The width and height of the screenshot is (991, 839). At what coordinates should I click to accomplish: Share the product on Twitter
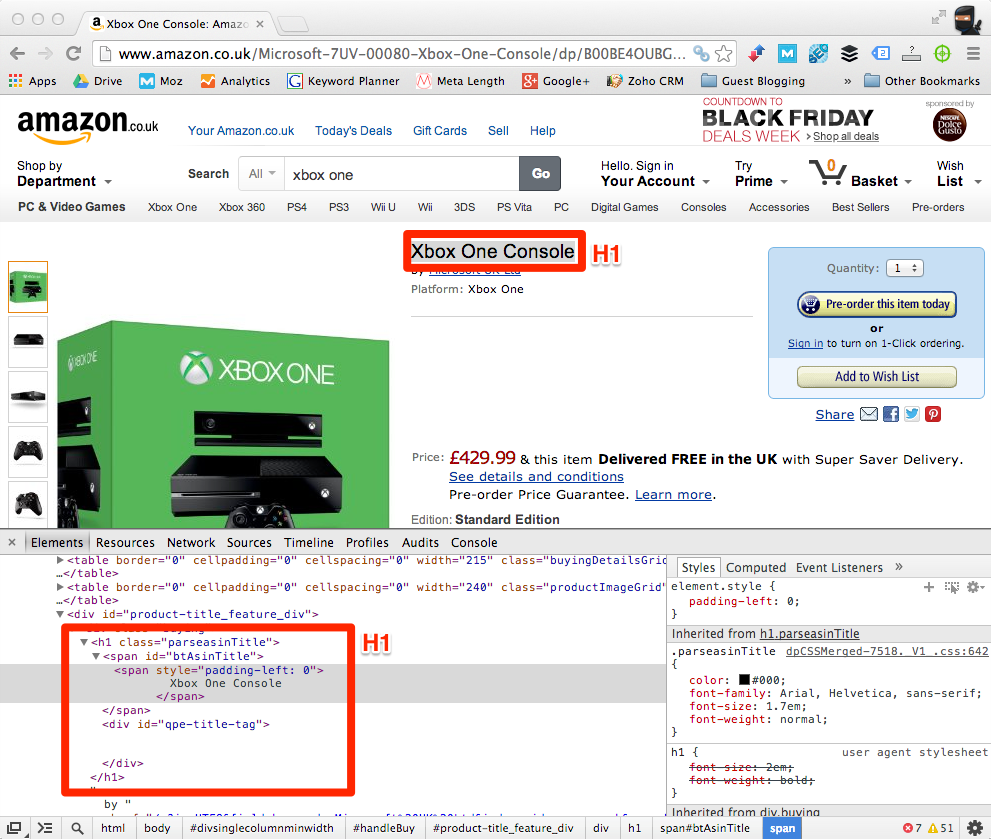pos(911,414)
